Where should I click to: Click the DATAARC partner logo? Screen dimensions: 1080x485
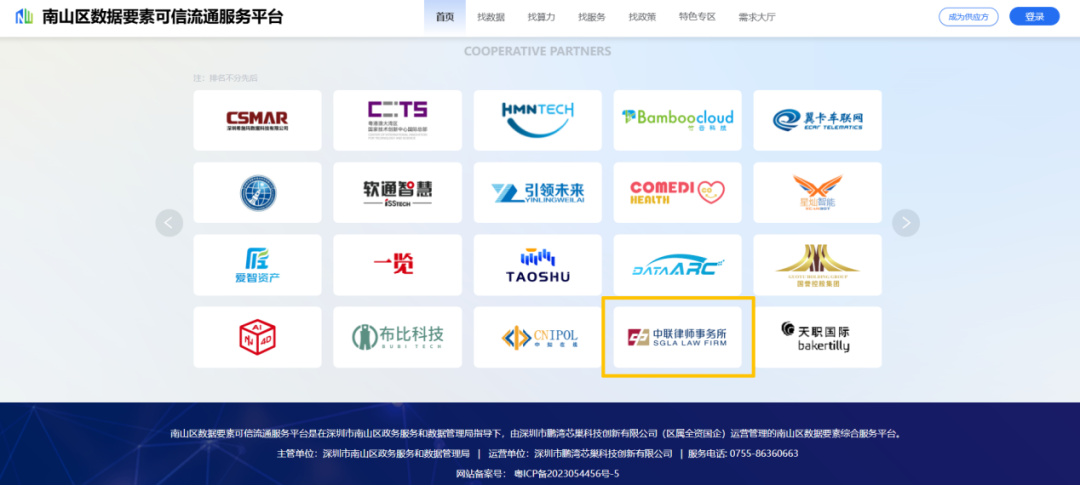[x=677, y=264]
